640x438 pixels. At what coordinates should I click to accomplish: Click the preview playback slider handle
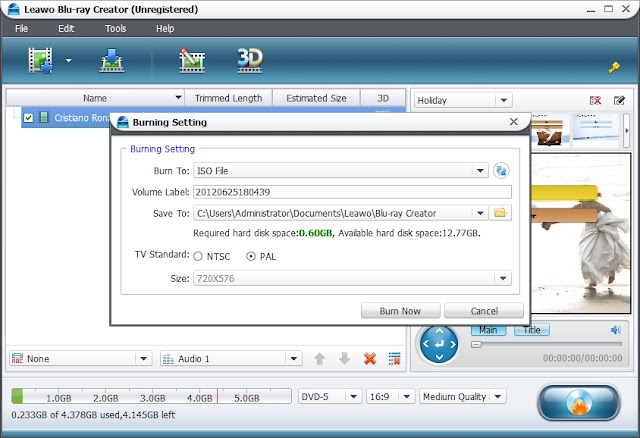(x=476, y=345)
